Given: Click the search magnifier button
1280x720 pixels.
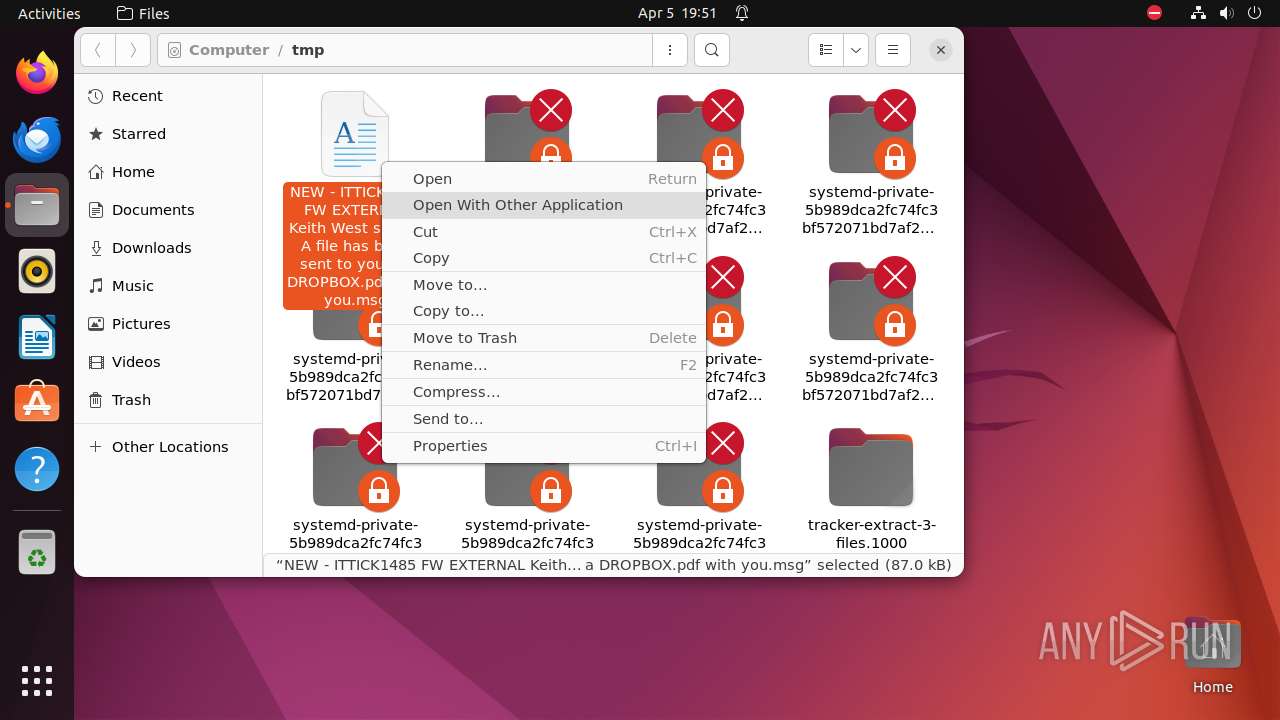Looking at the screenshot, I should pyautogui.click(x=711, y=50).
